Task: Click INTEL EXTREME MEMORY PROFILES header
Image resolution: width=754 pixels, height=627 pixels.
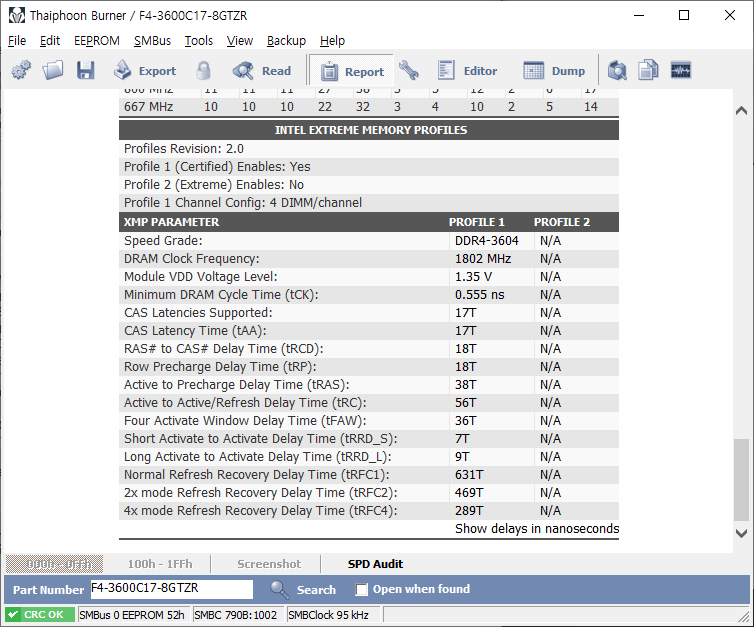Action: point(369,130)
